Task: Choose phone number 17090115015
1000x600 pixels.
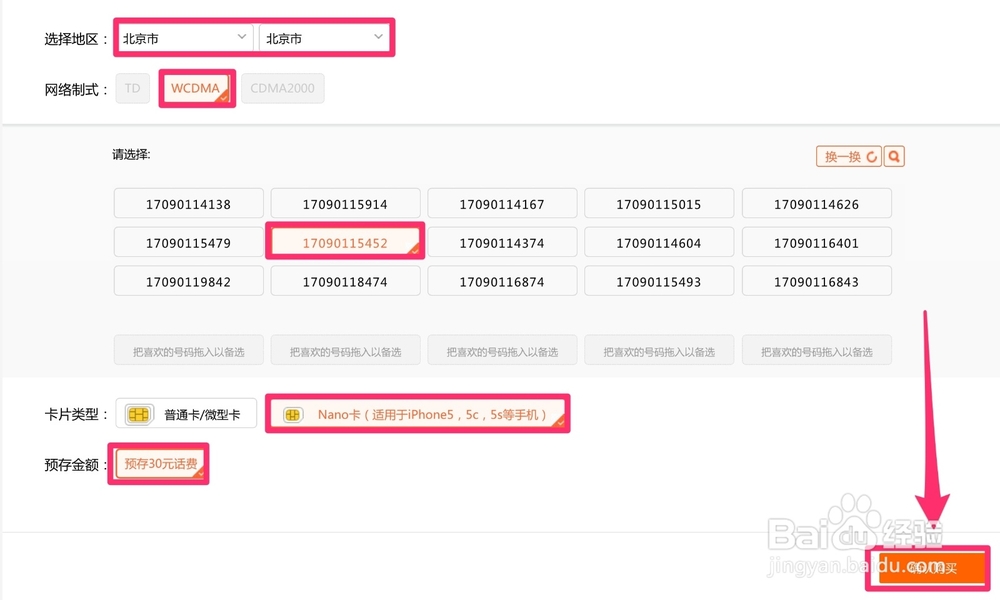Action: (x=659, y=203)
